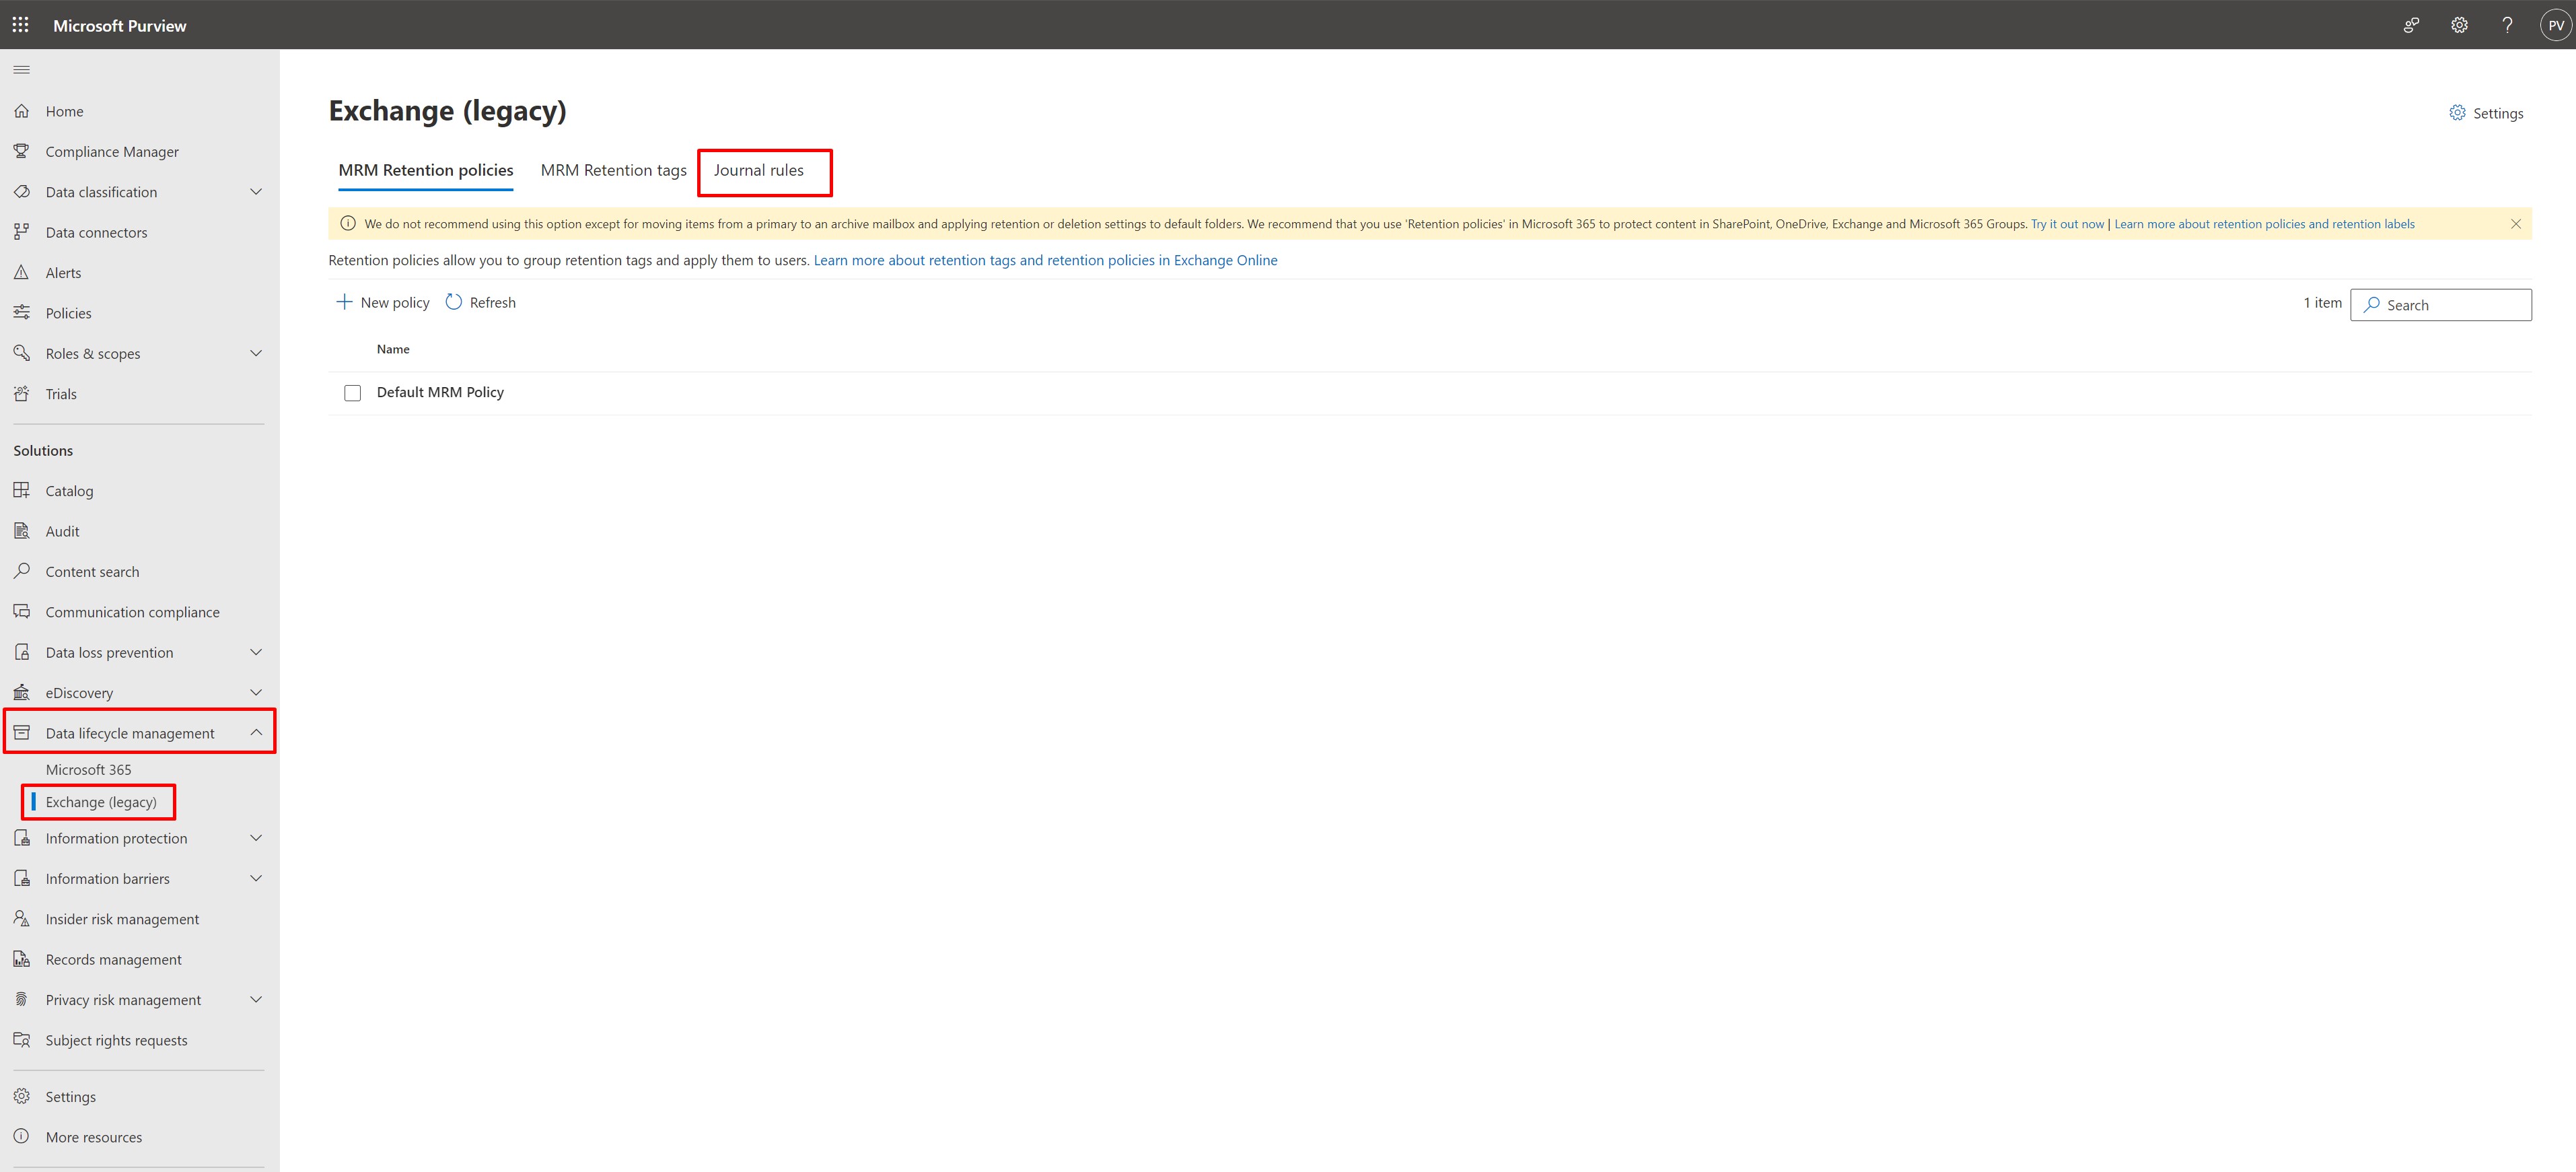Expand the eDiscovery chevron
This screenshot has height=1172, width=2576.
[256, 692]
